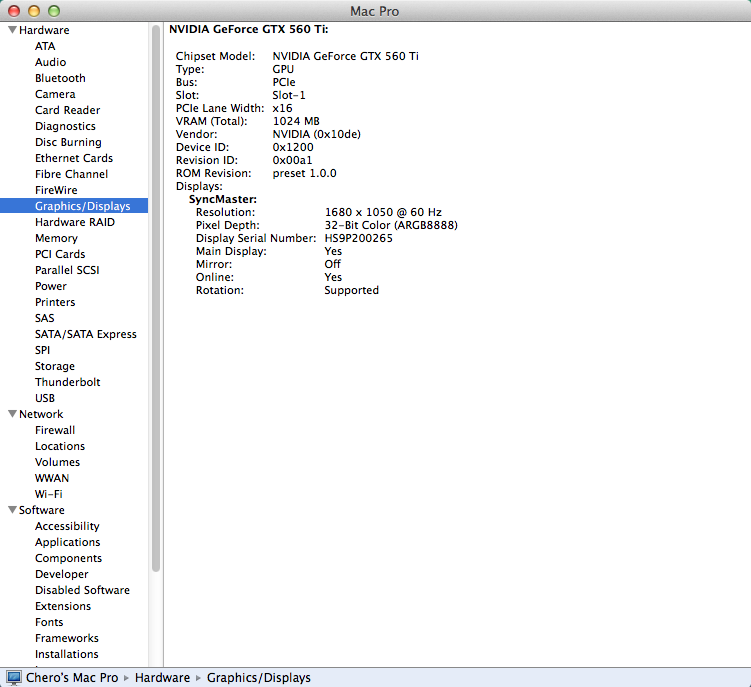Show Storage information
This screenshot has width=751, height=687.
[x=55, y=366]
